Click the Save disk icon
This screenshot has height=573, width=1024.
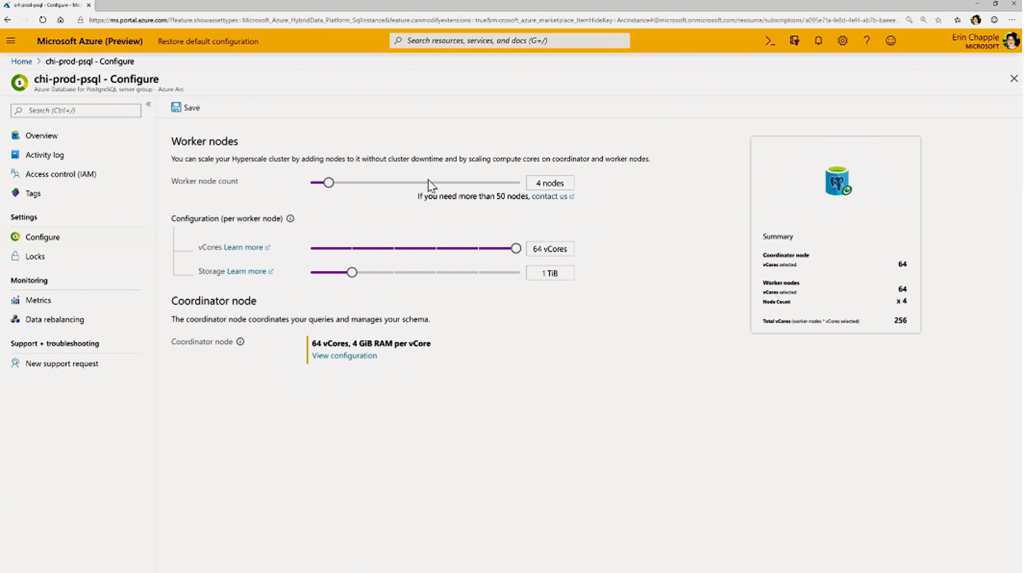[x=177, y=107]
